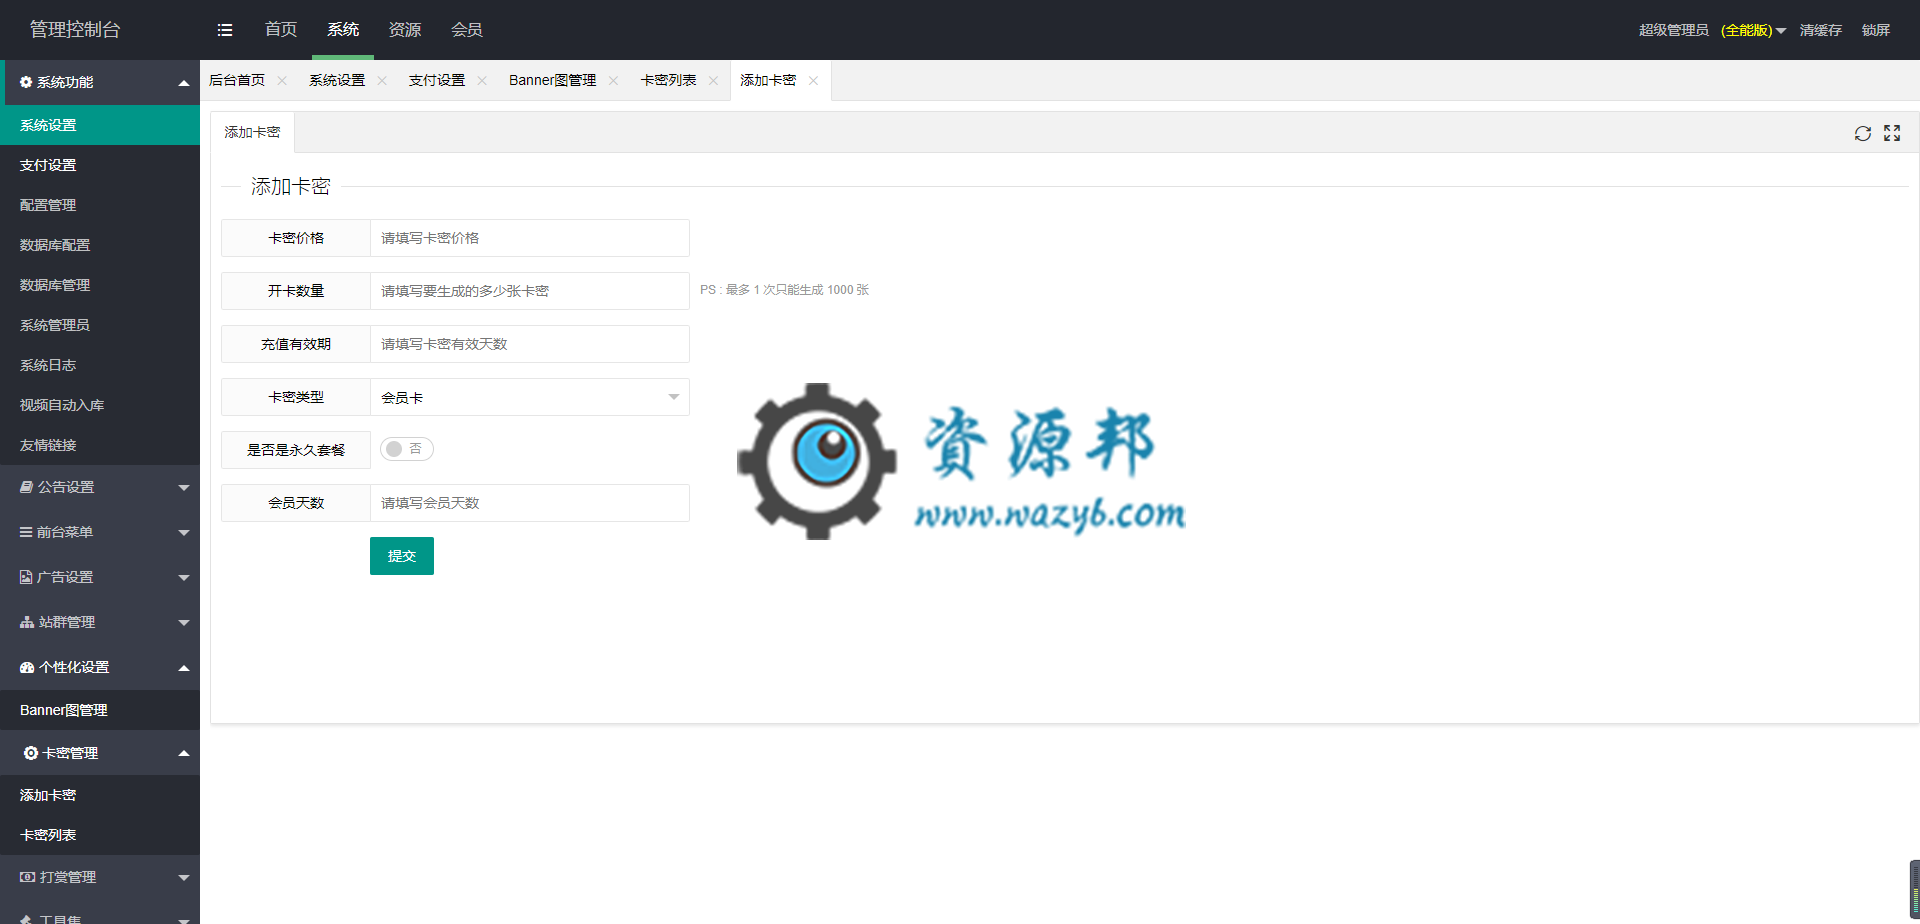Image resolution: width=1920 pixels, height=924 pixels.
Task: Open the 卡密类型 dropdown
Action: 530,397
